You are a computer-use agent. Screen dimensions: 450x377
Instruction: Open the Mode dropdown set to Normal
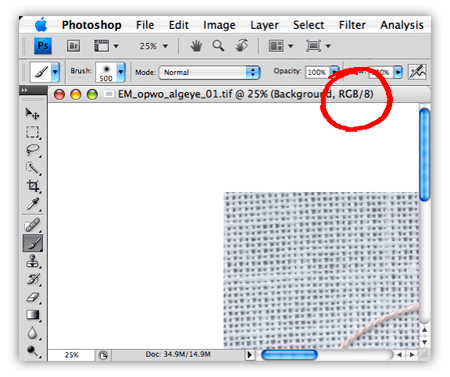(209, 72)
